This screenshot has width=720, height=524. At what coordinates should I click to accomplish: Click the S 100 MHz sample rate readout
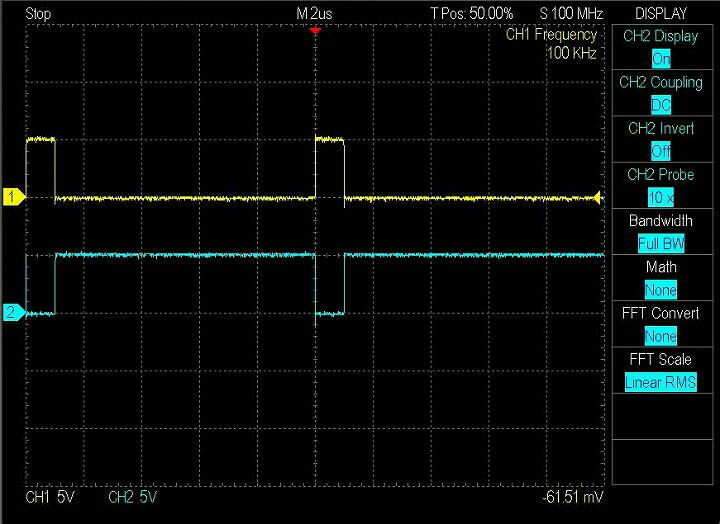(x=571, y=14)
